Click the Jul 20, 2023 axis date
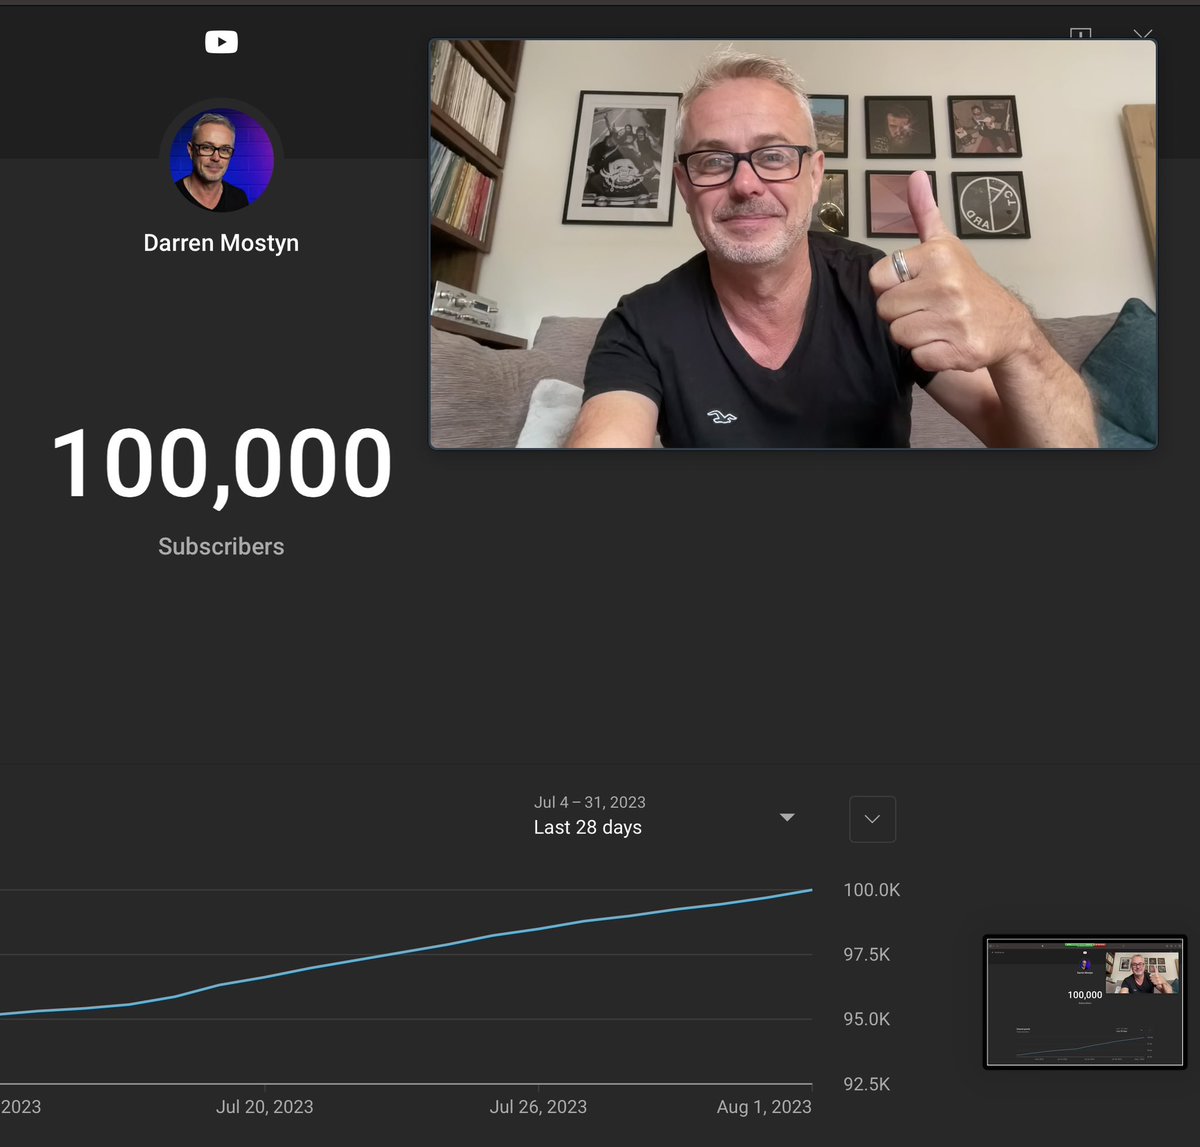Image resolution: width=1200 pixels, height=1147 pixels. (264, 1107)
